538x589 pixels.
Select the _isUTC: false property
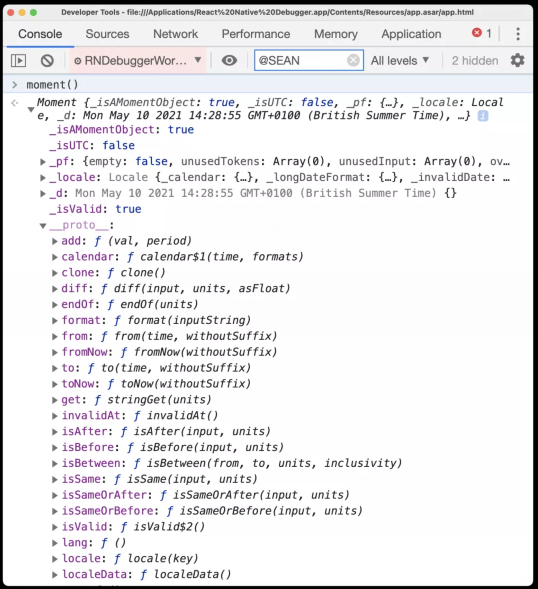coord(92,145)
